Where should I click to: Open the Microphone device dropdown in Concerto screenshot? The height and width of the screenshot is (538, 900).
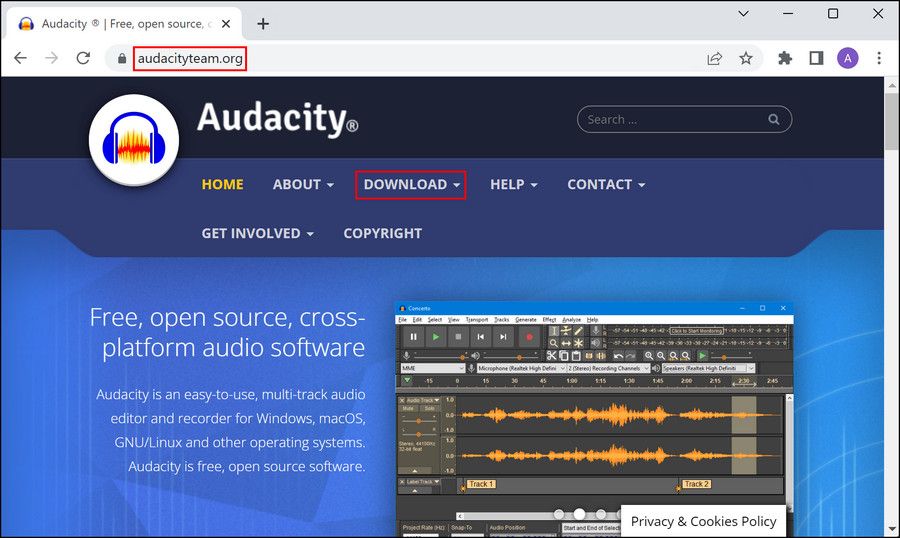pyautogui.click(x=521, y=368)
